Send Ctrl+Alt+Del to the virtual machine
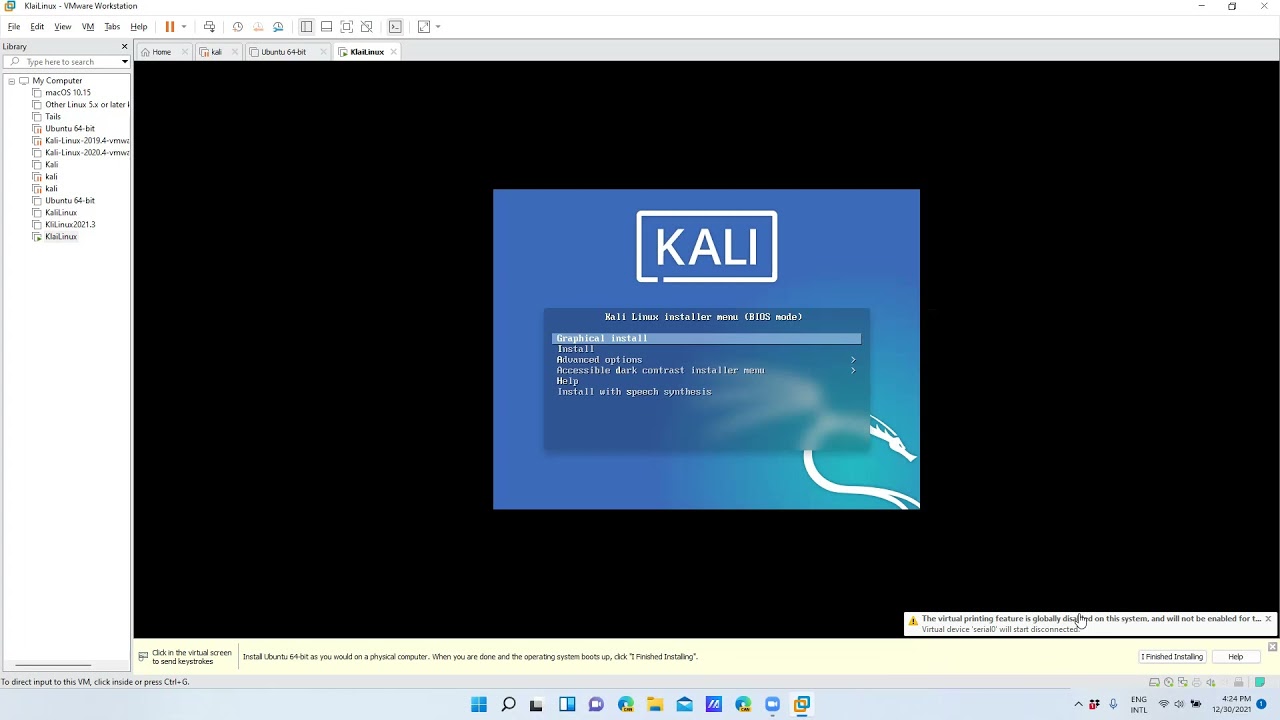This screenshot has width=1280, height=720. 209,26
